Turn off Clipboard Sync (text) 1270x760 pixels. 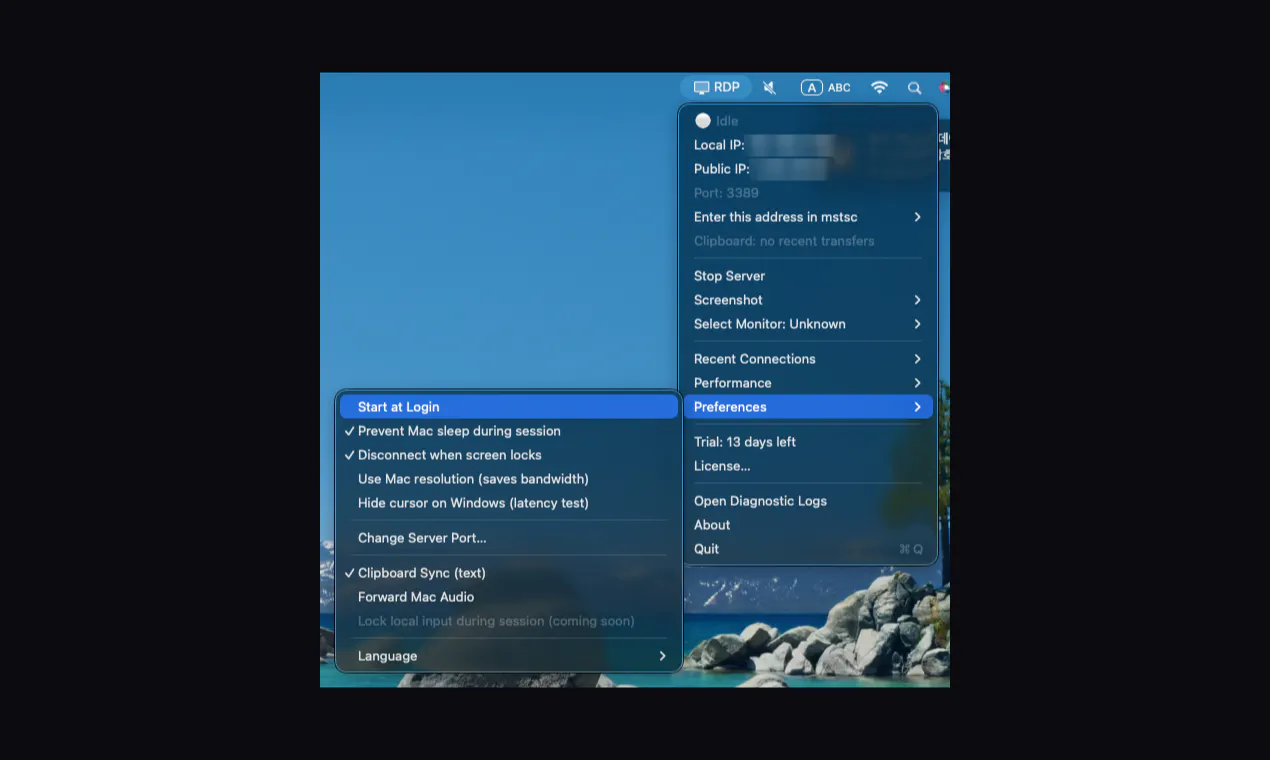point(509,573)
